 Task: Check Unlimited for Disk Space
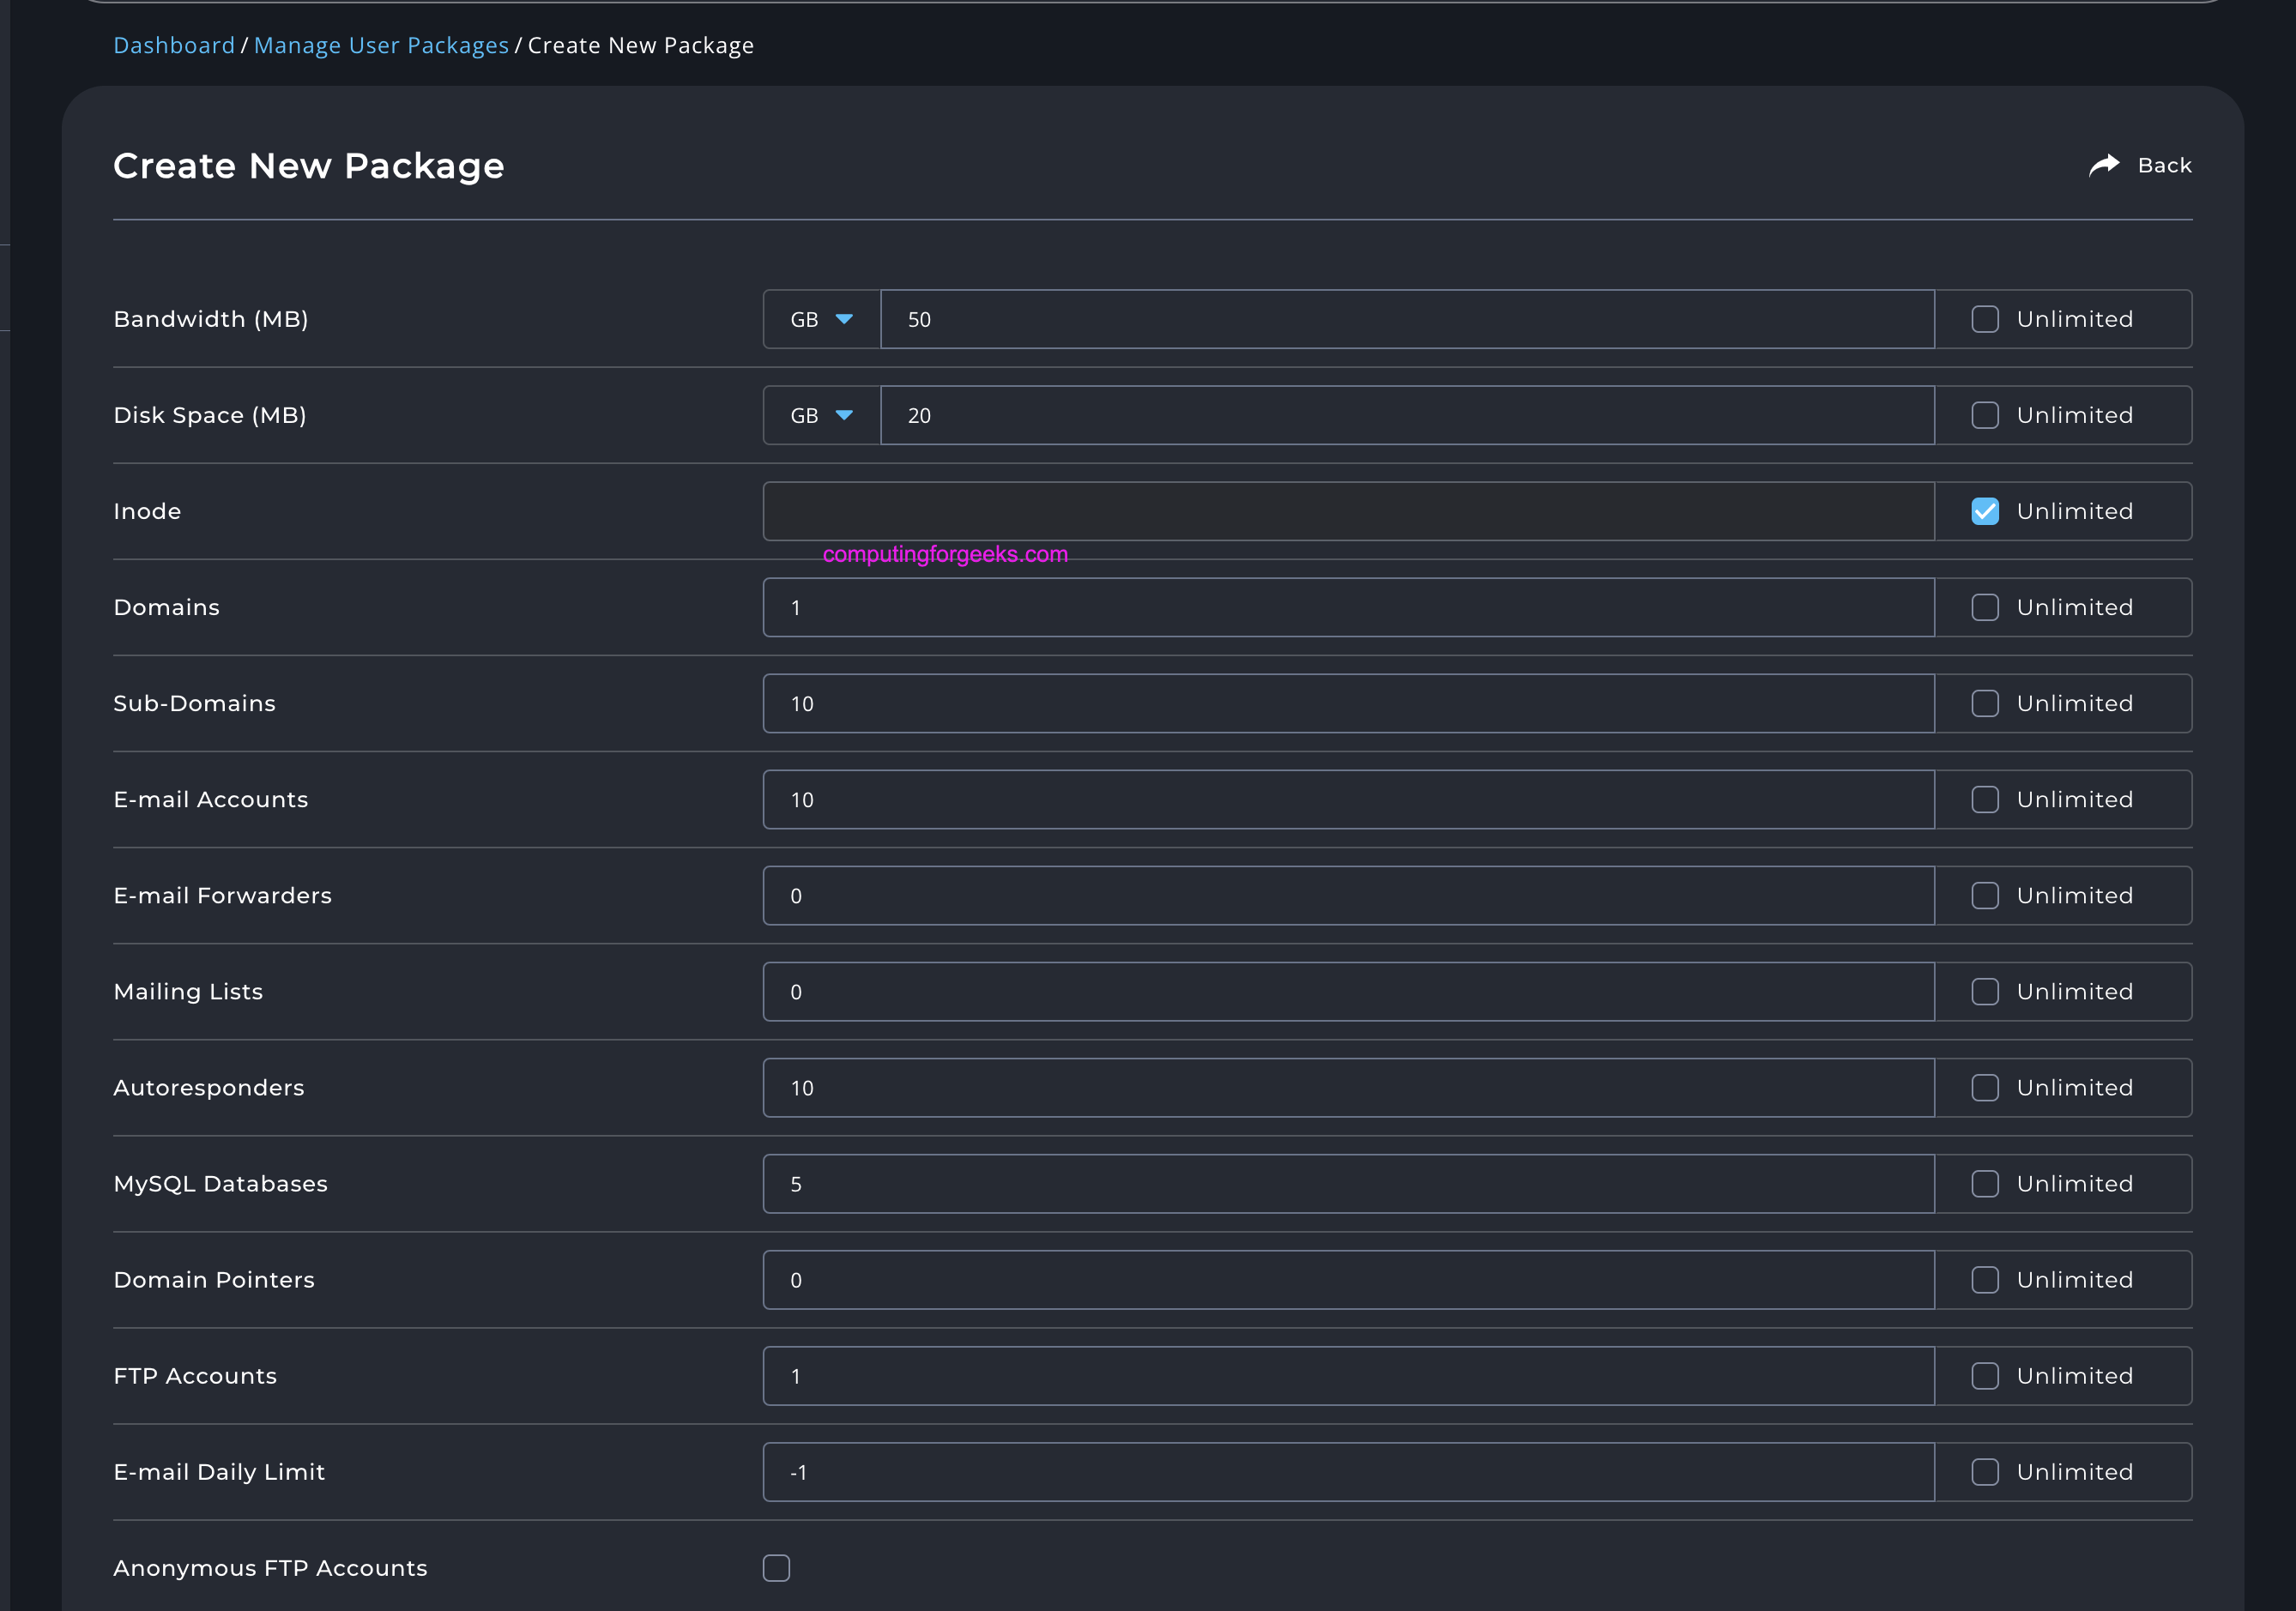click(x=1984, y=415)
